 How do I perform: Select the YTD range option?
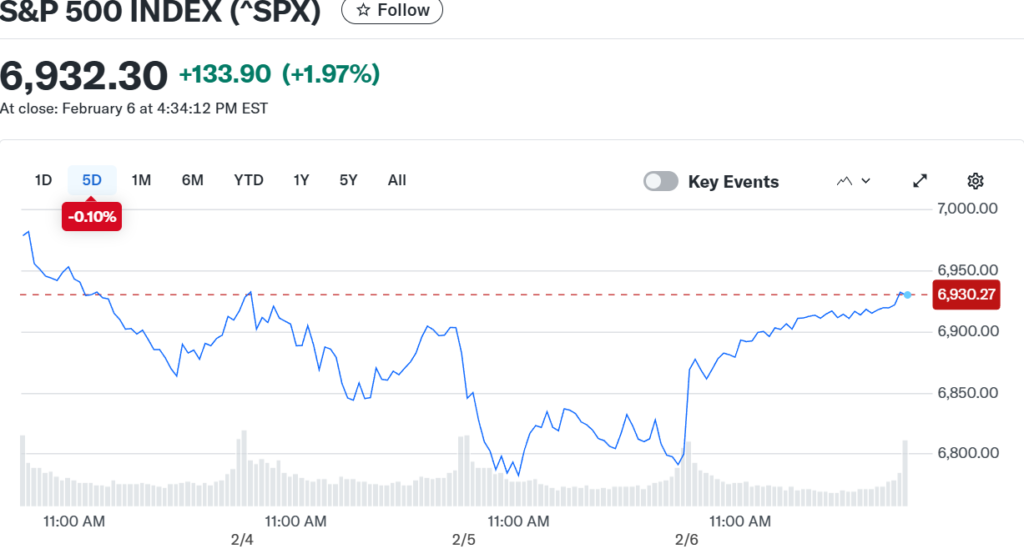[x=248, y=180]
